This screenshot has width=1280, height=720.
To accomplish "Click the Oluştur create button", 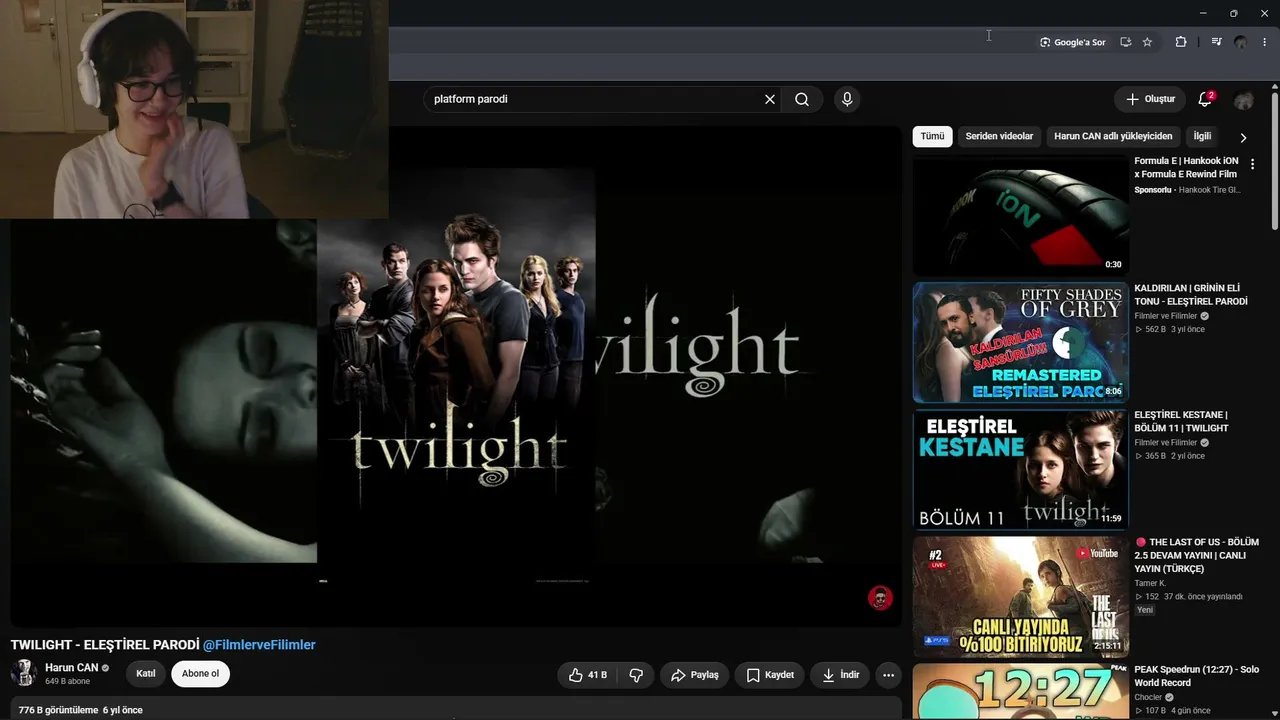I will coord(1150,99).
